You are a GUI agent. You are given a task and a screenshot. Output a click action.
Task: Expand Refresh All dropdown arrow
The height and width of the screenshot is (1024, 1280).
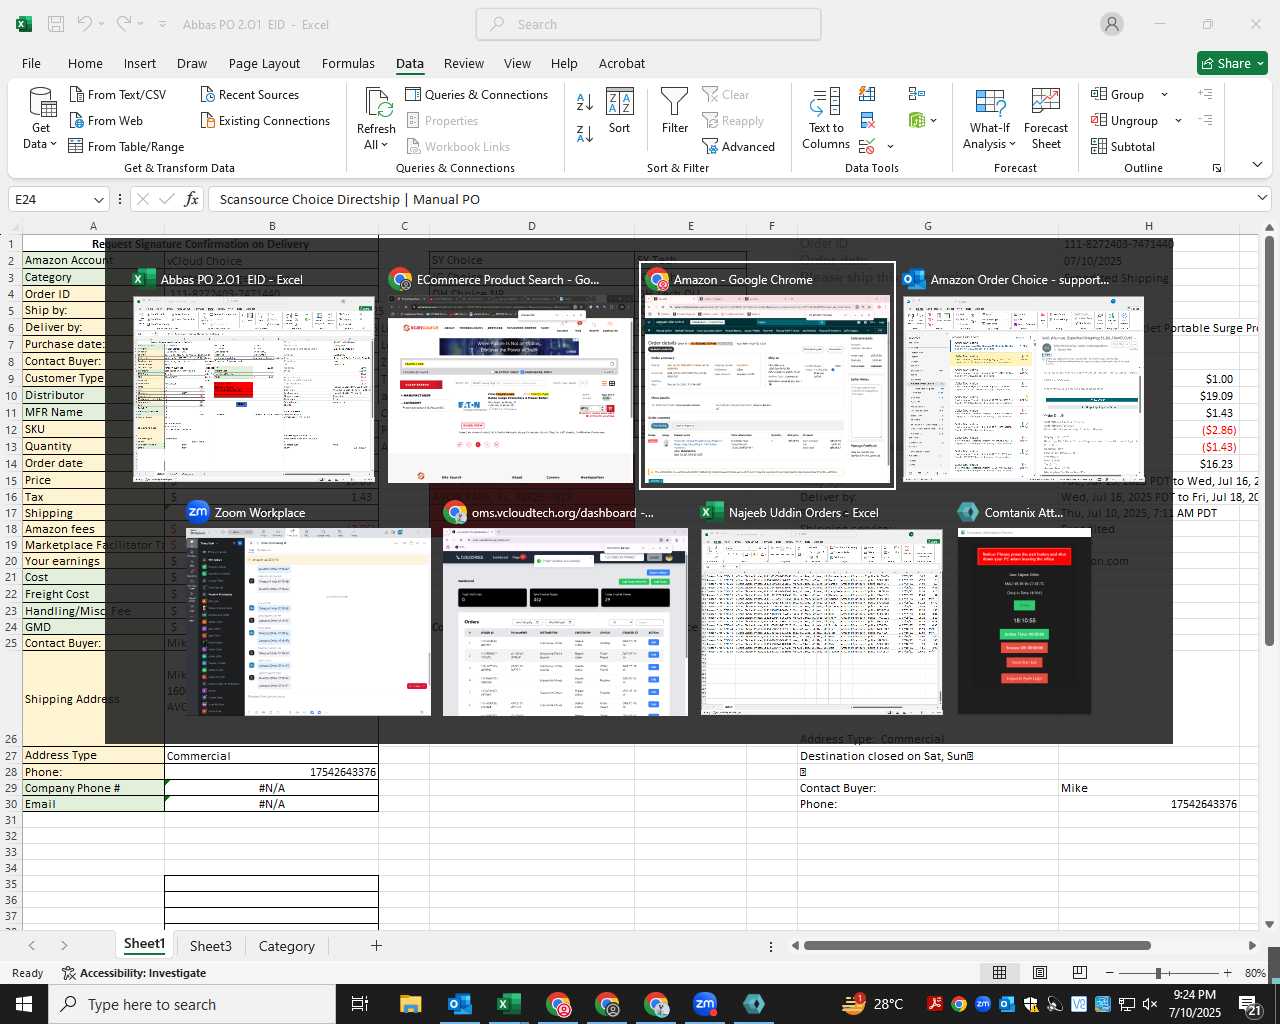pos(384,144)
